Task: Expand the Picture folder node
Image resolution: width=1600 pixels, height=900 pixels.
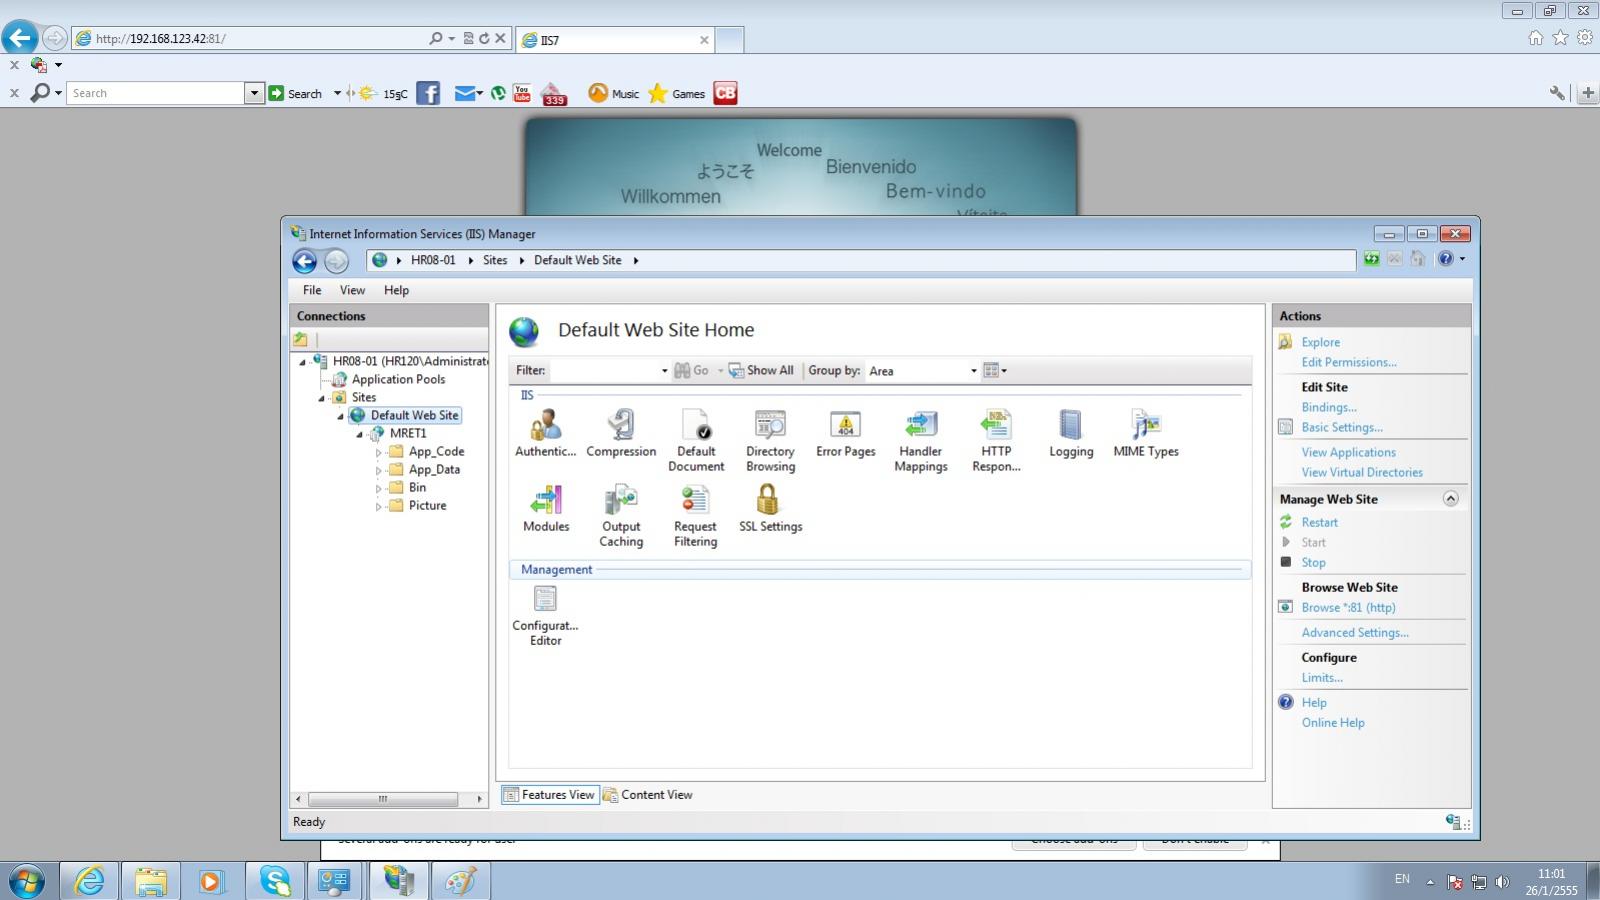Action: click(379, 506)
